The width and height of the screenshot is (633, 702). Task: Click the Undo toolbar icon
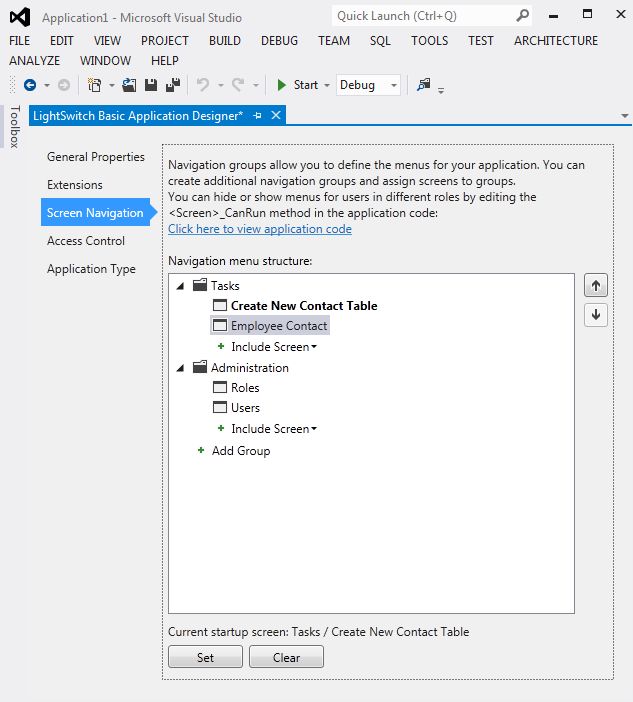coord(203,85)
